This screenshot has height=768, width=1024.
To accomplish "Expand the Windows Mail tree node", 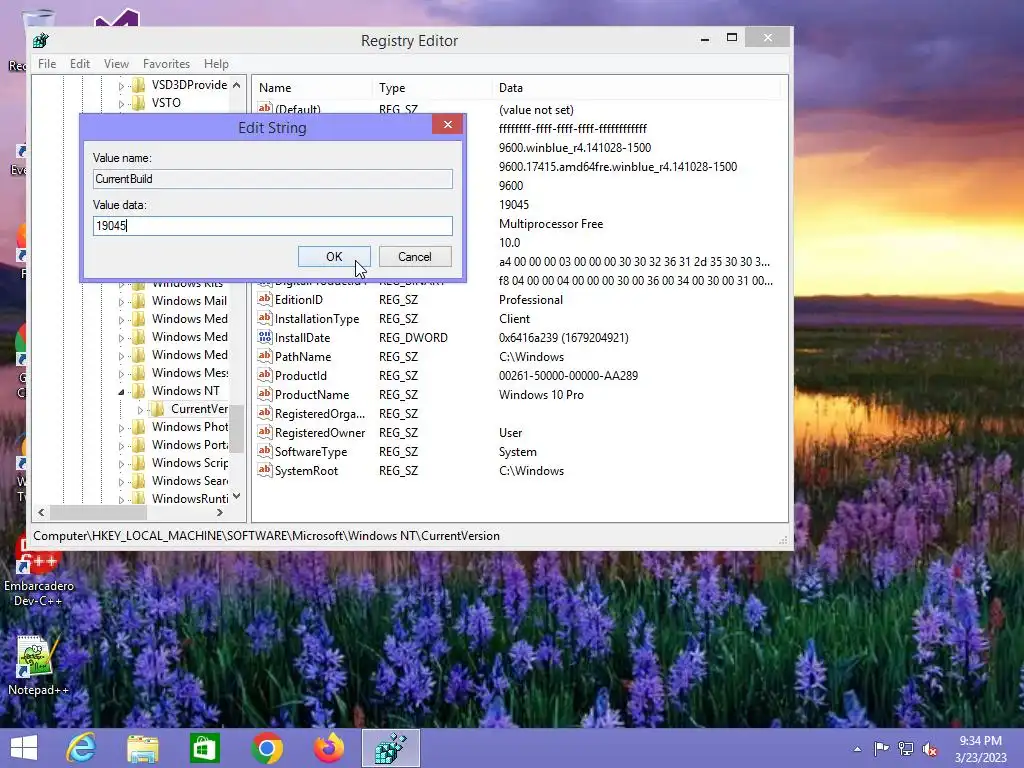I will tap(121, 302).
